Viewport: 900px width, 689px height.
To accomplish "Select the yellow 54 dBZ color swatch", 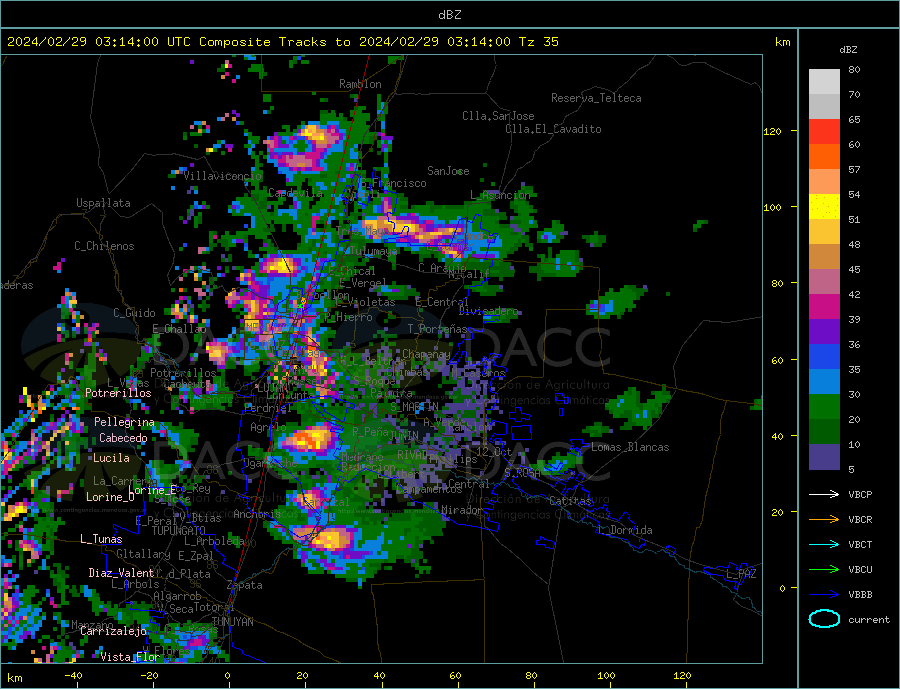I will point(824,207).
